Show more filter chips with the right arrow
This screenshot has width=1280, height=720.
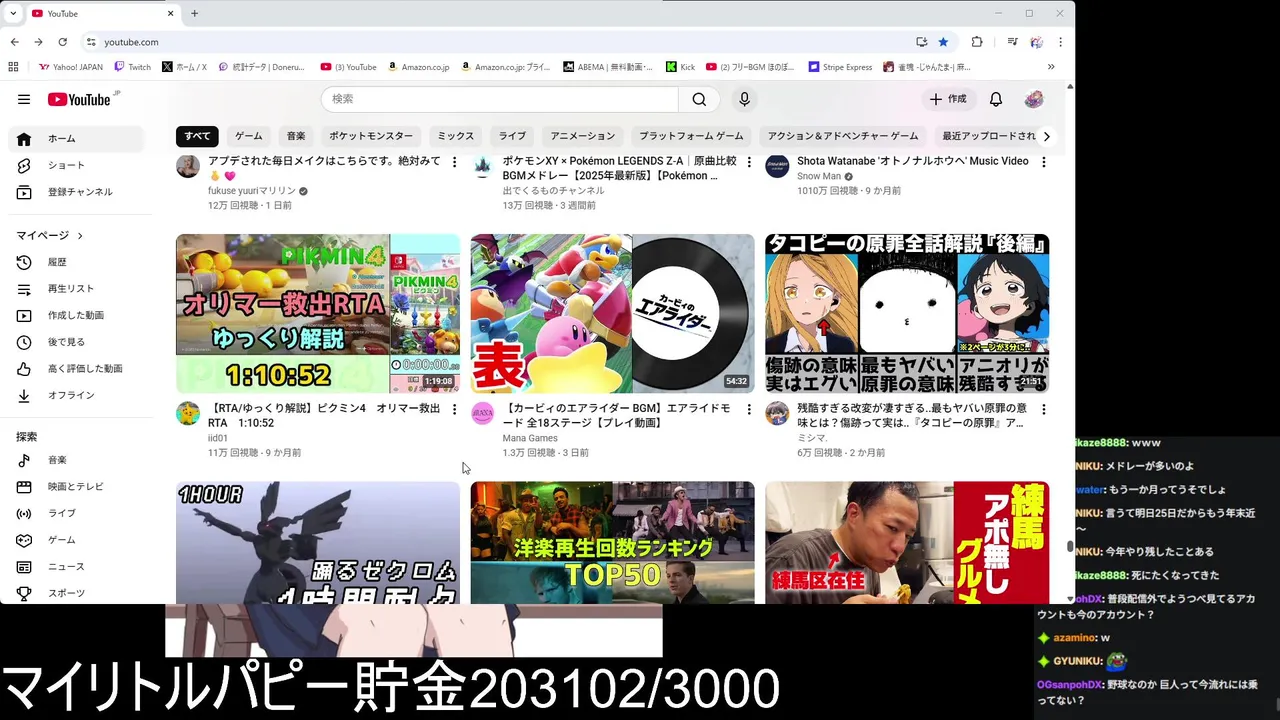coord(1046,136)
